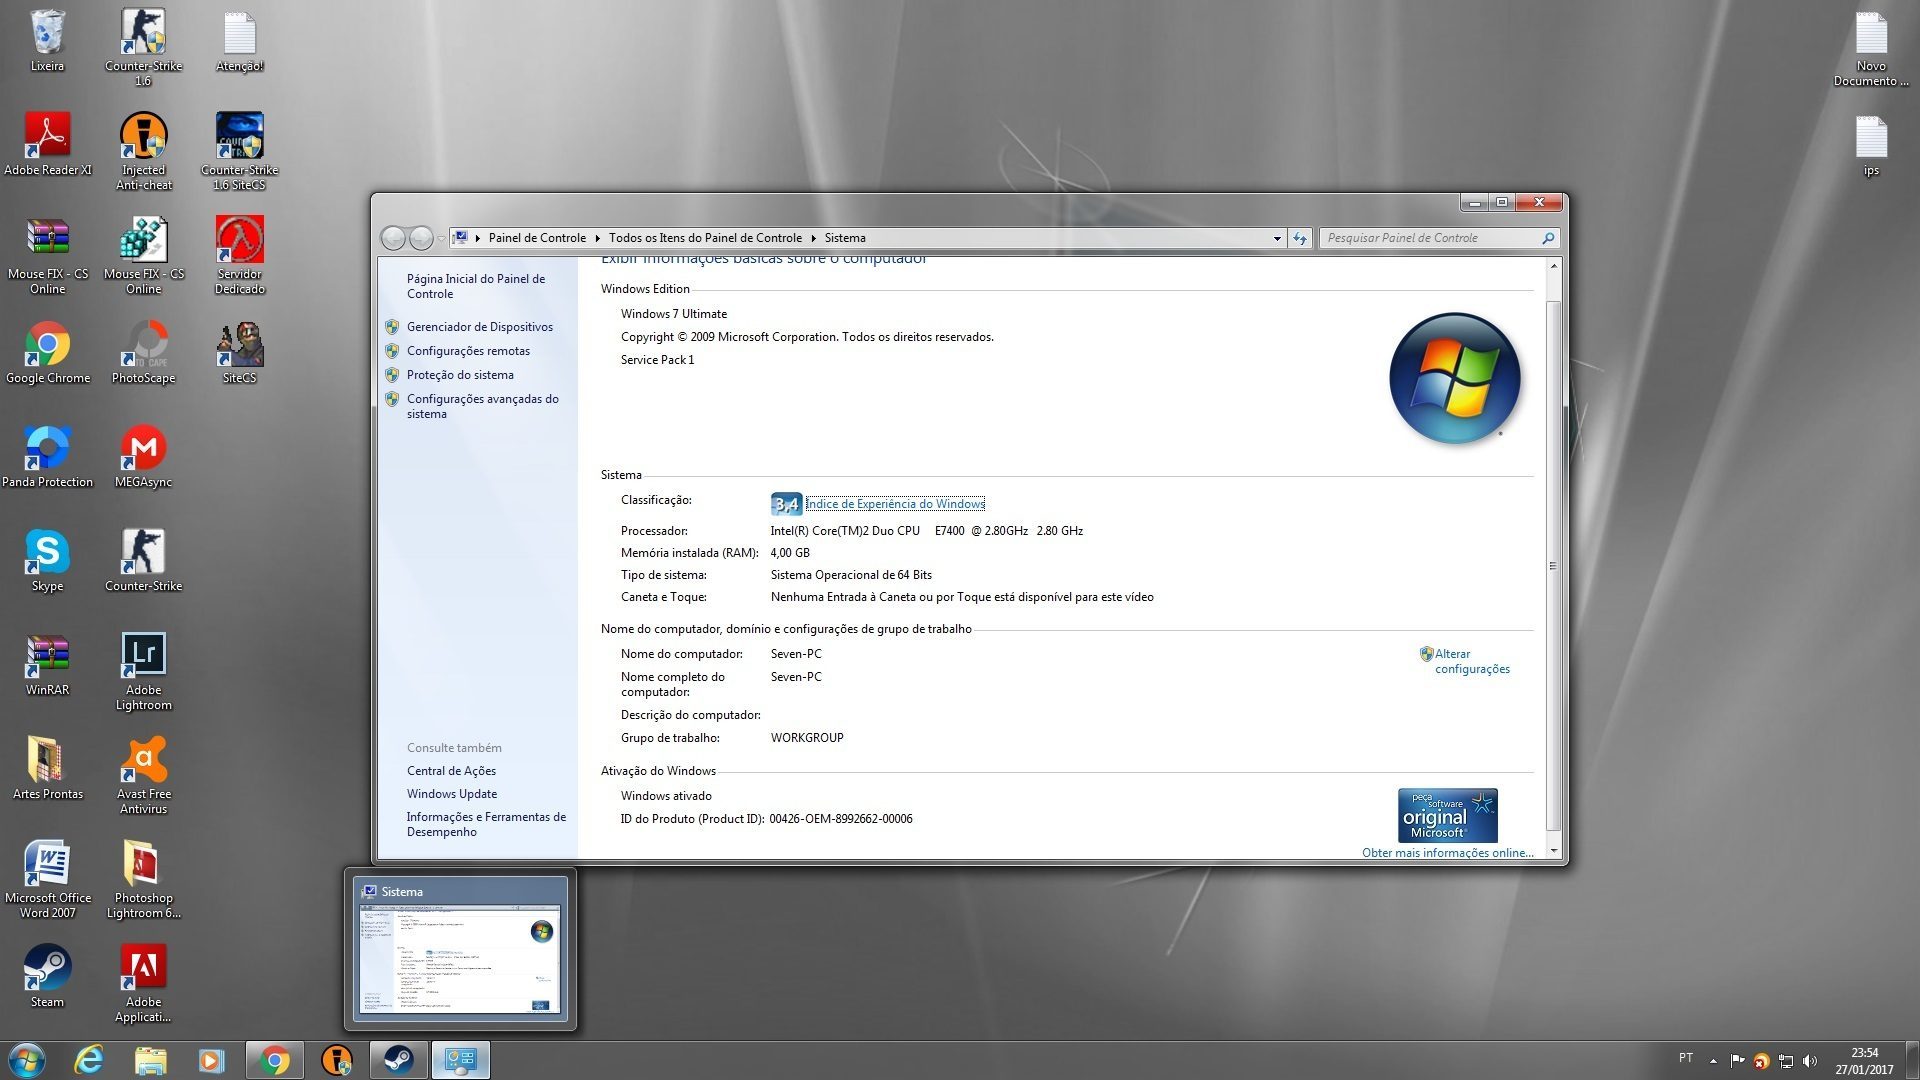Refresh the Control Panel address bar
Viewport: 1920px width, 1080px height.
click(1299, 238)
